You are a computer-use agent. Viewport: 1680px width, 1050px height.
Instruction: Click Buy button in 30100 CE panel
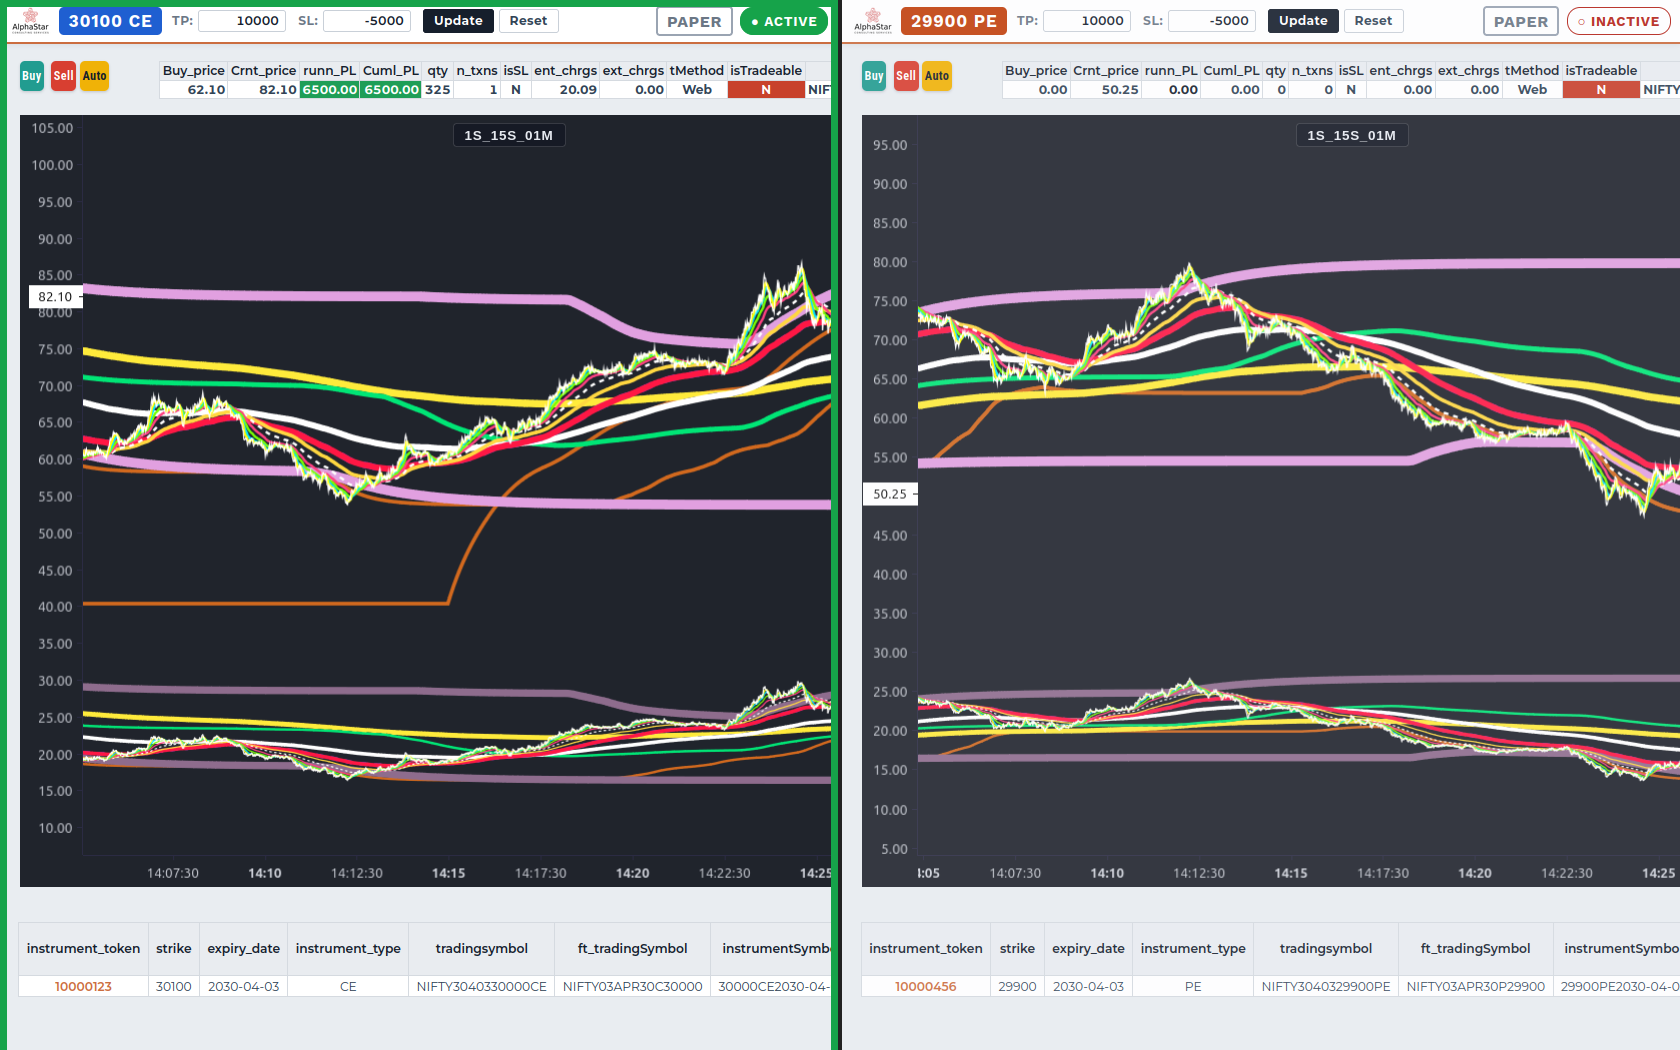[x=32, y=76]
